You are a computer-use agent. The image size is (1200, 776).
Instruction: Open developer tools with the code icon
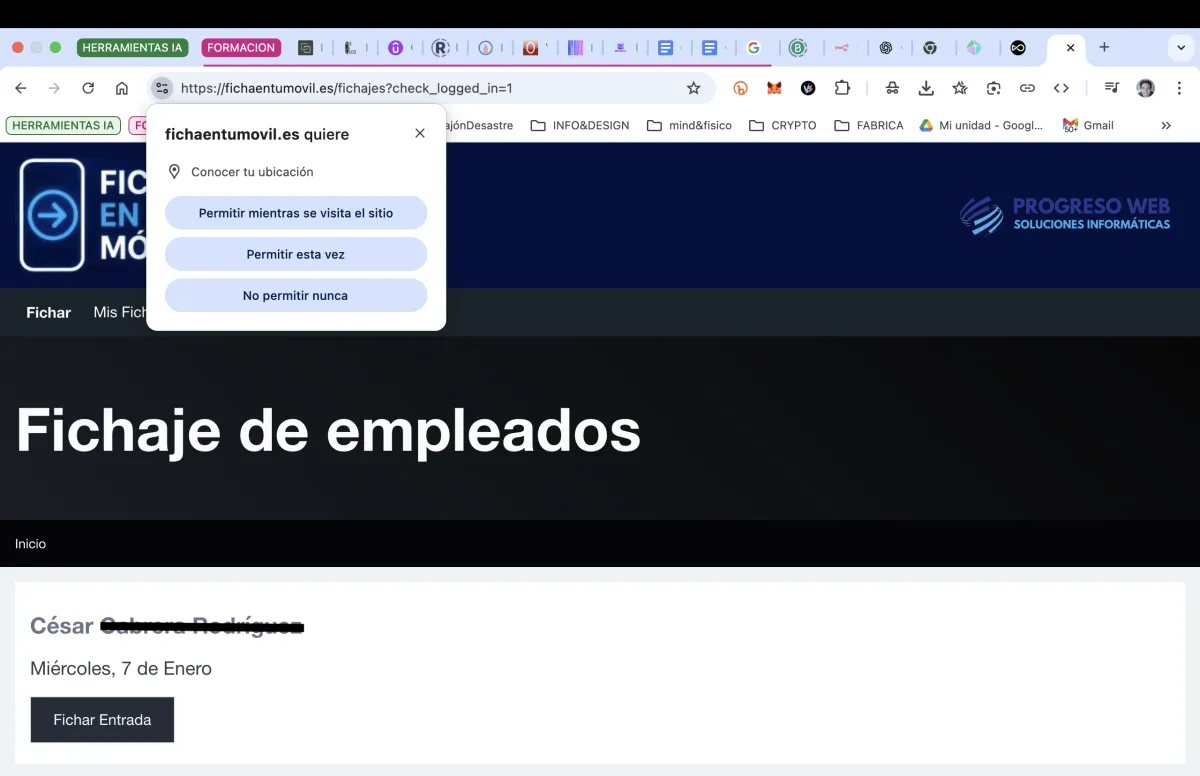[1062, 88]
